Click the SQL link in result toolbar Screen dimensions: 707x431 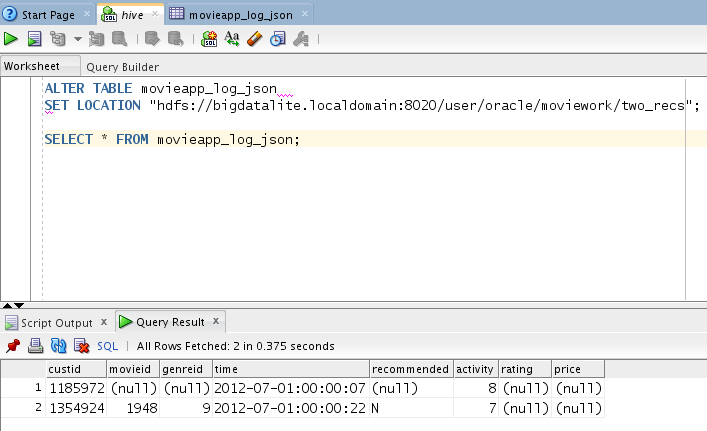[x=107, y=346]
